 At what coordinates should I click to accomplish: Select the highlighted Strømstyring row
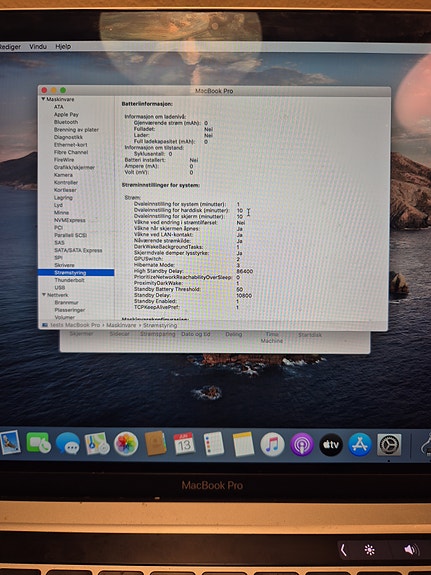tap(76, 272)
